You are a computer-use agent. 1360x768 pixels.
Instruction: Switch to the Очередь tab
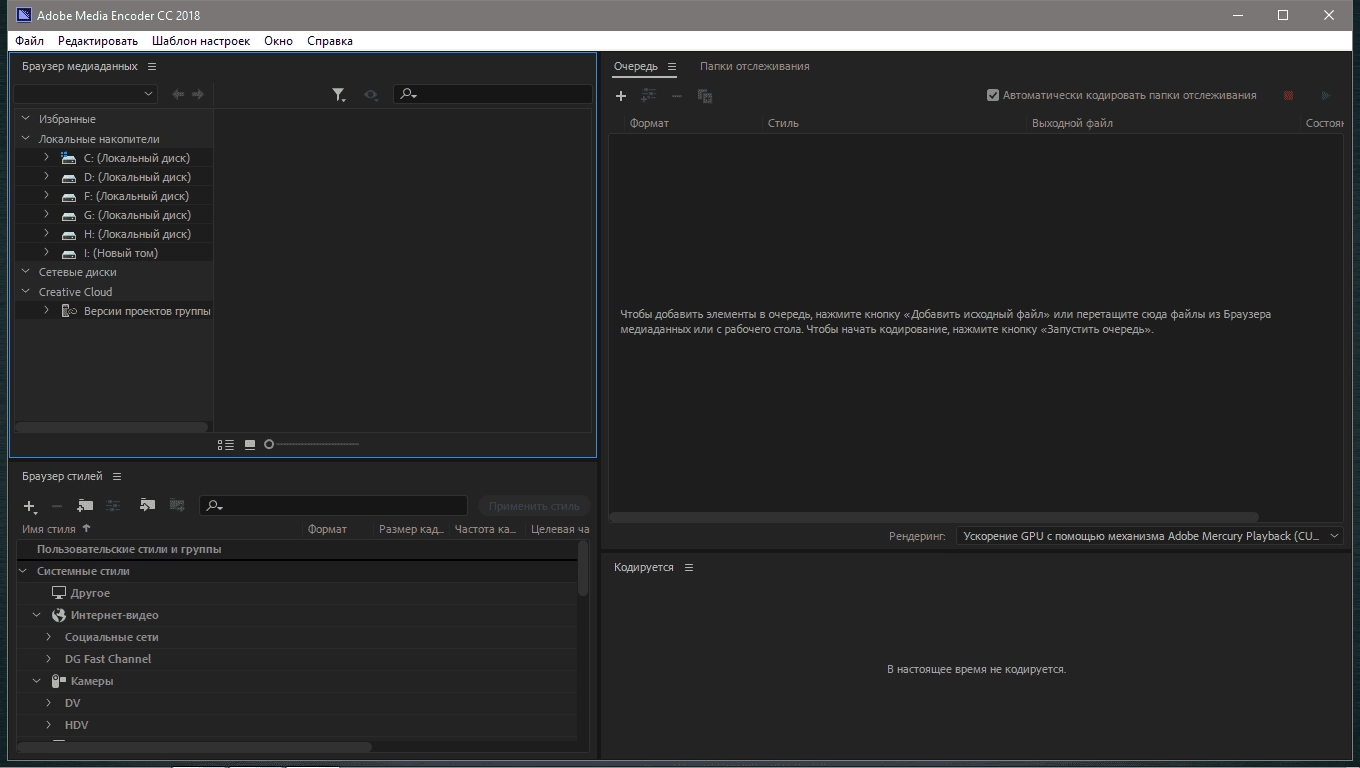pos(636,66)
